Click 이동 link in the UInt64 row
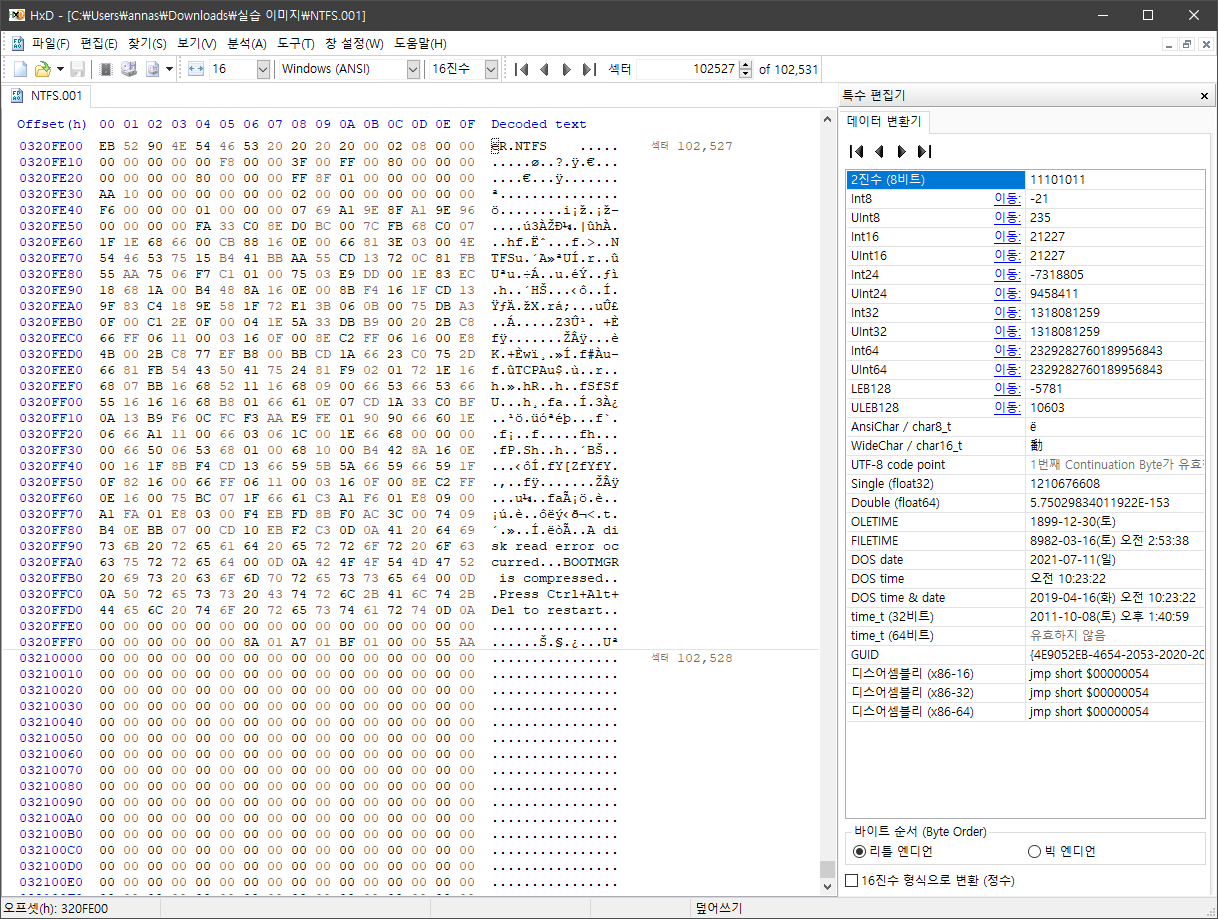1218x919 pixels. [1007, 370]
